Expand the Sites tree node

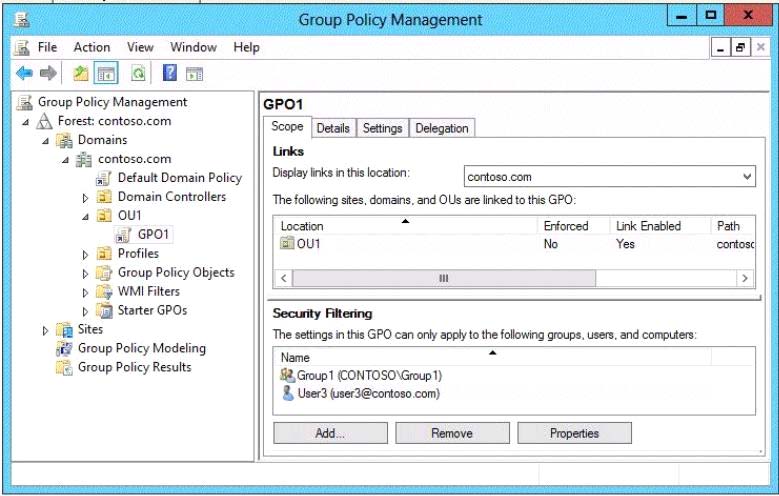point(45,330)
